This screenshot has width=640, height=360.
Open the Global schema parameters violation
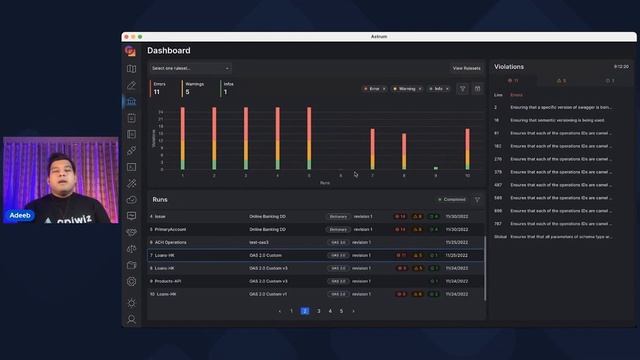pos(561,237)
